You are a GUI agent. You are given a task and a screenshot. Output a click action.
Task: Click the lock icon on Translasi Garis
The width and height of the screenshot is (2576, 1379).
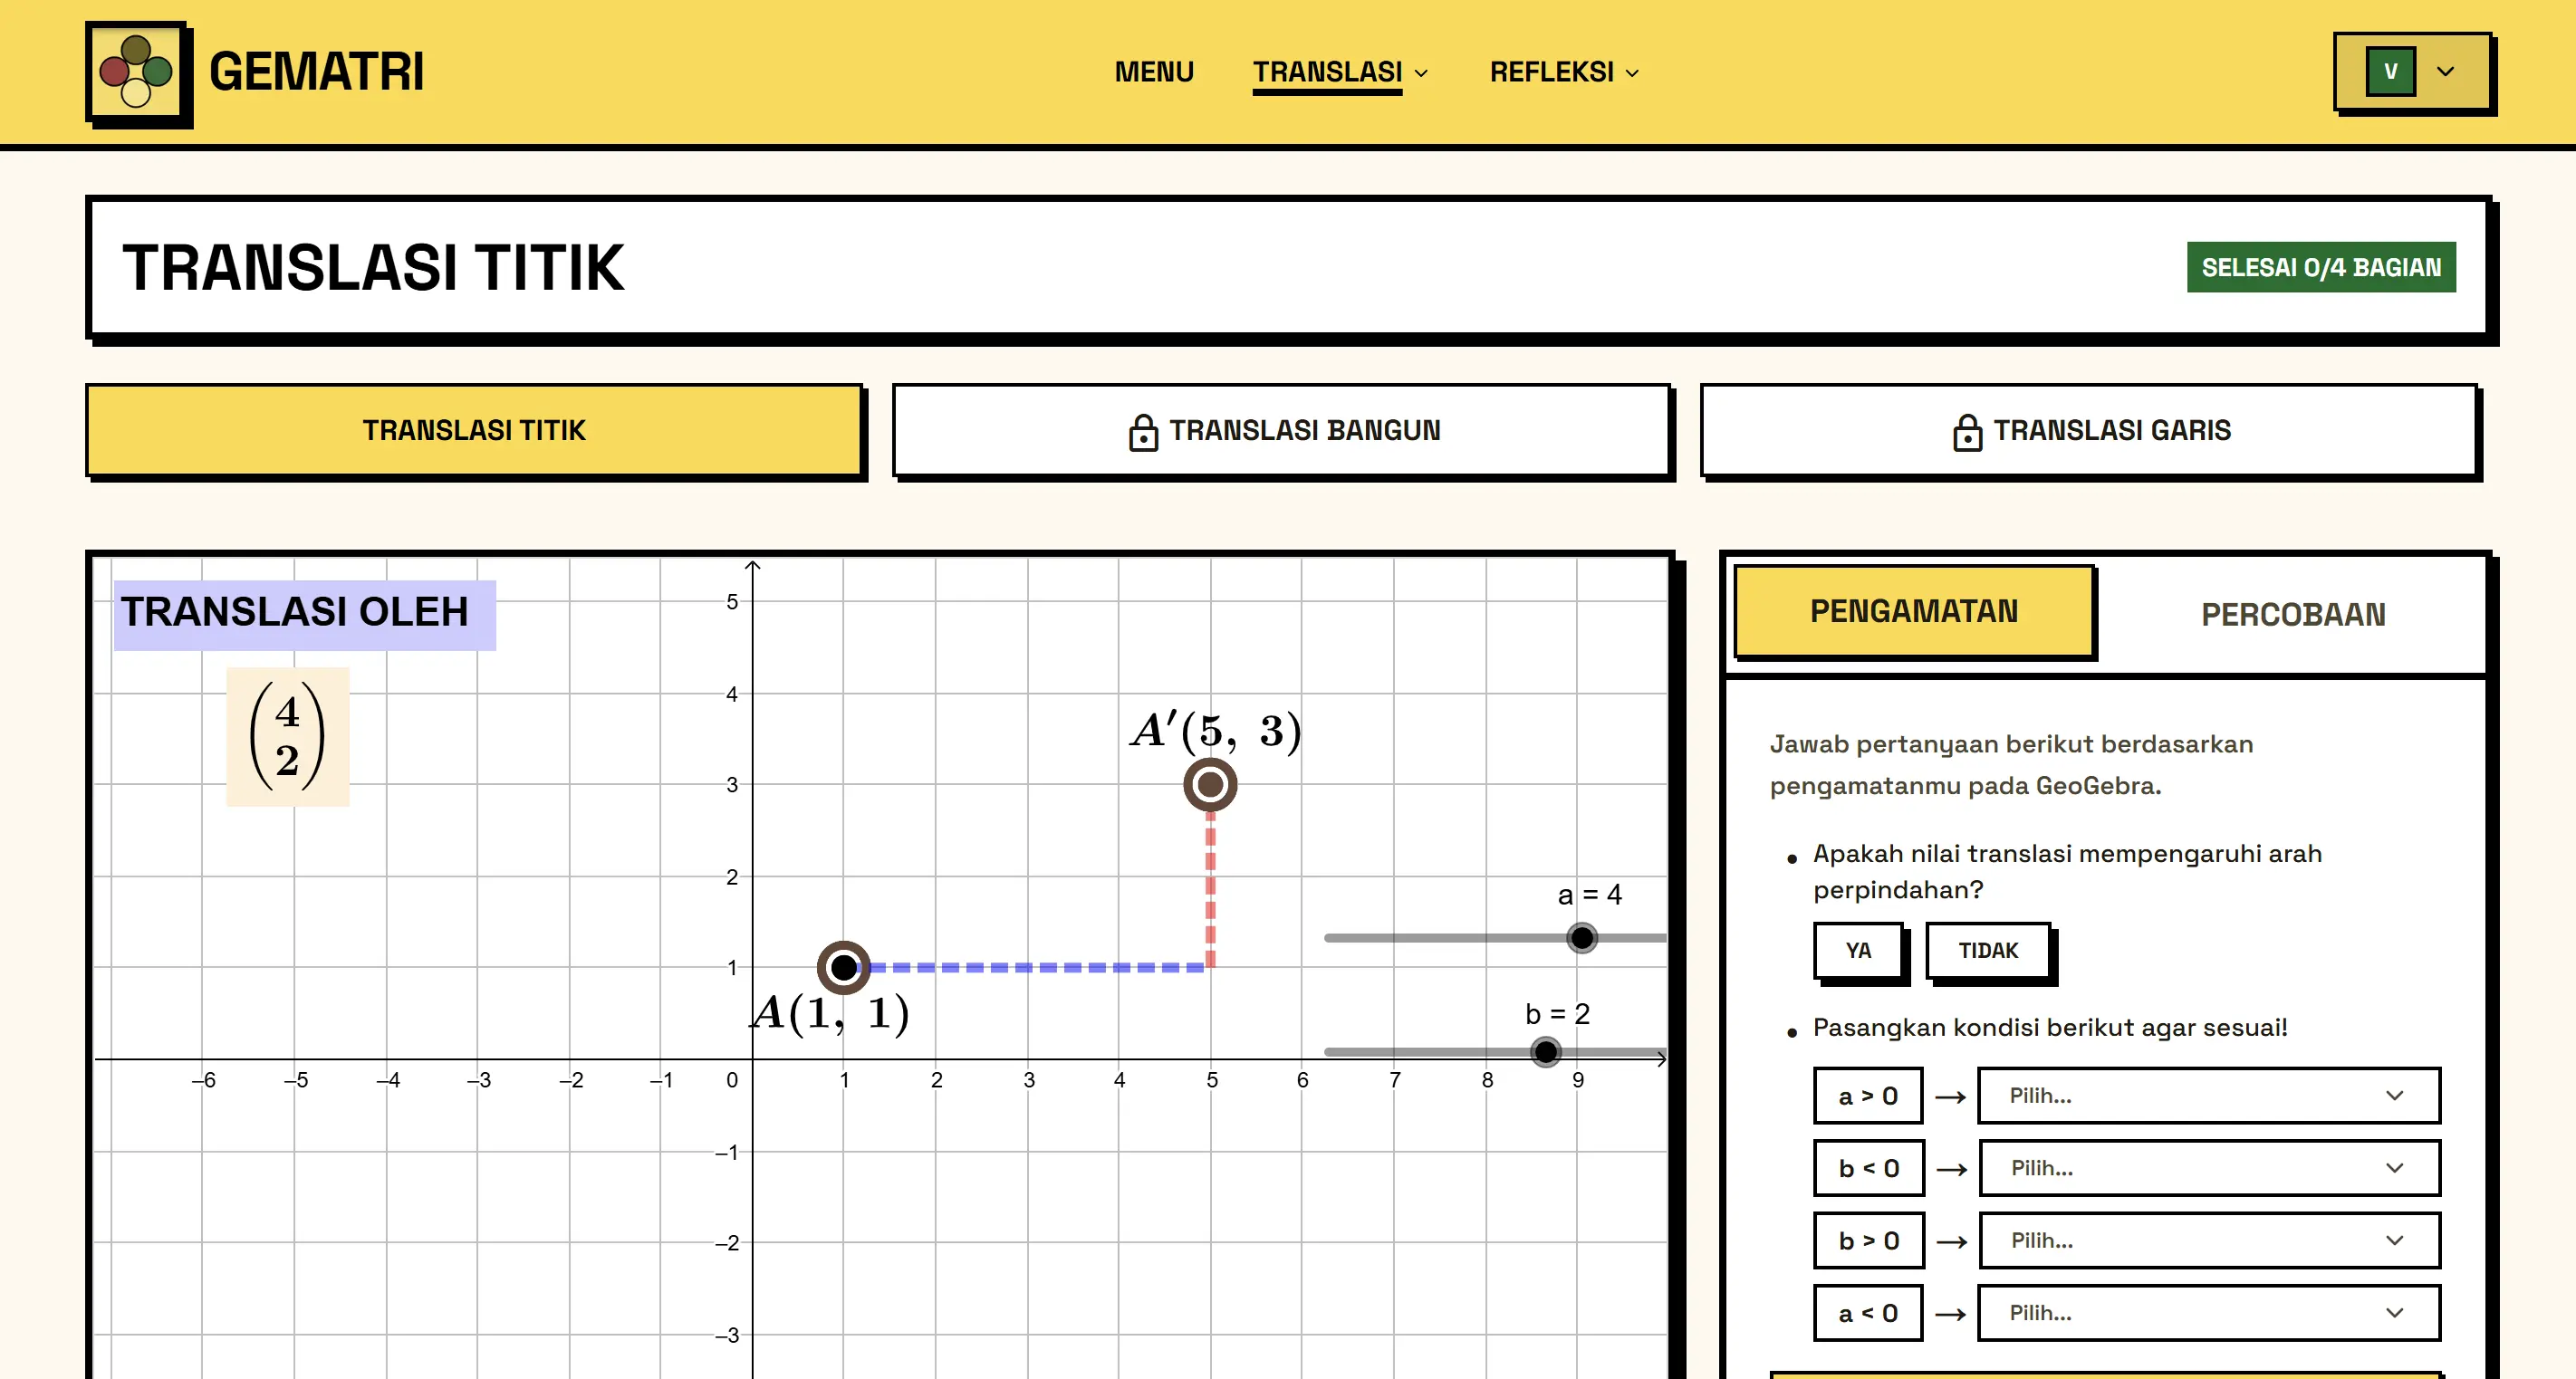tap(1967, 431)
